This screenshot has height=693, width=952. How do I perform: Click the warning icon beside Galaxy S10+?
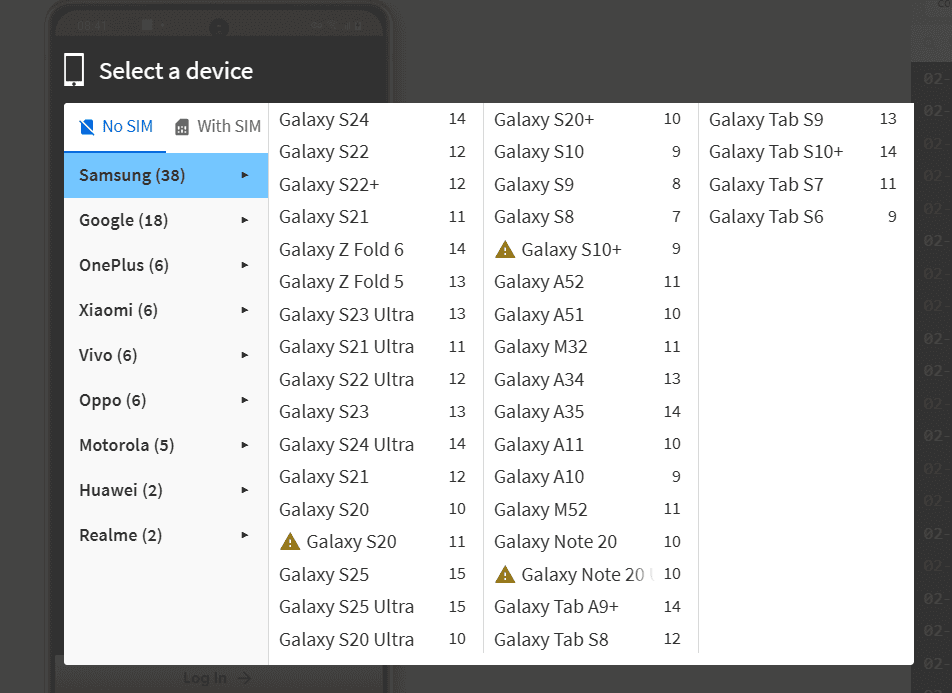click(x=505, y=250)
